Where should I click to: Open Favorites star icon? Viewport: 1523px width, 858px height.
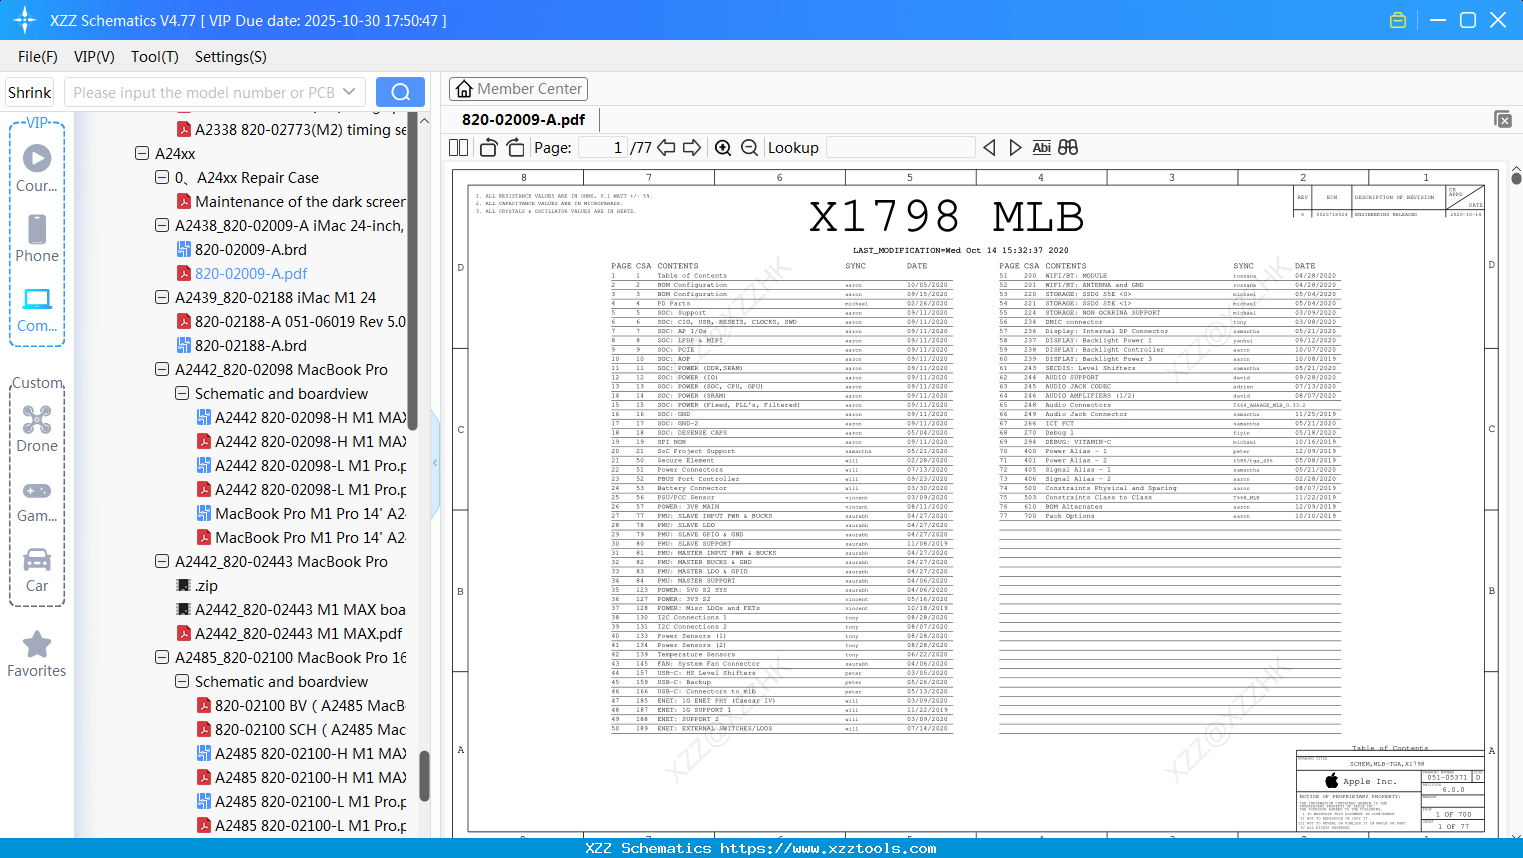tap(37, 654)
